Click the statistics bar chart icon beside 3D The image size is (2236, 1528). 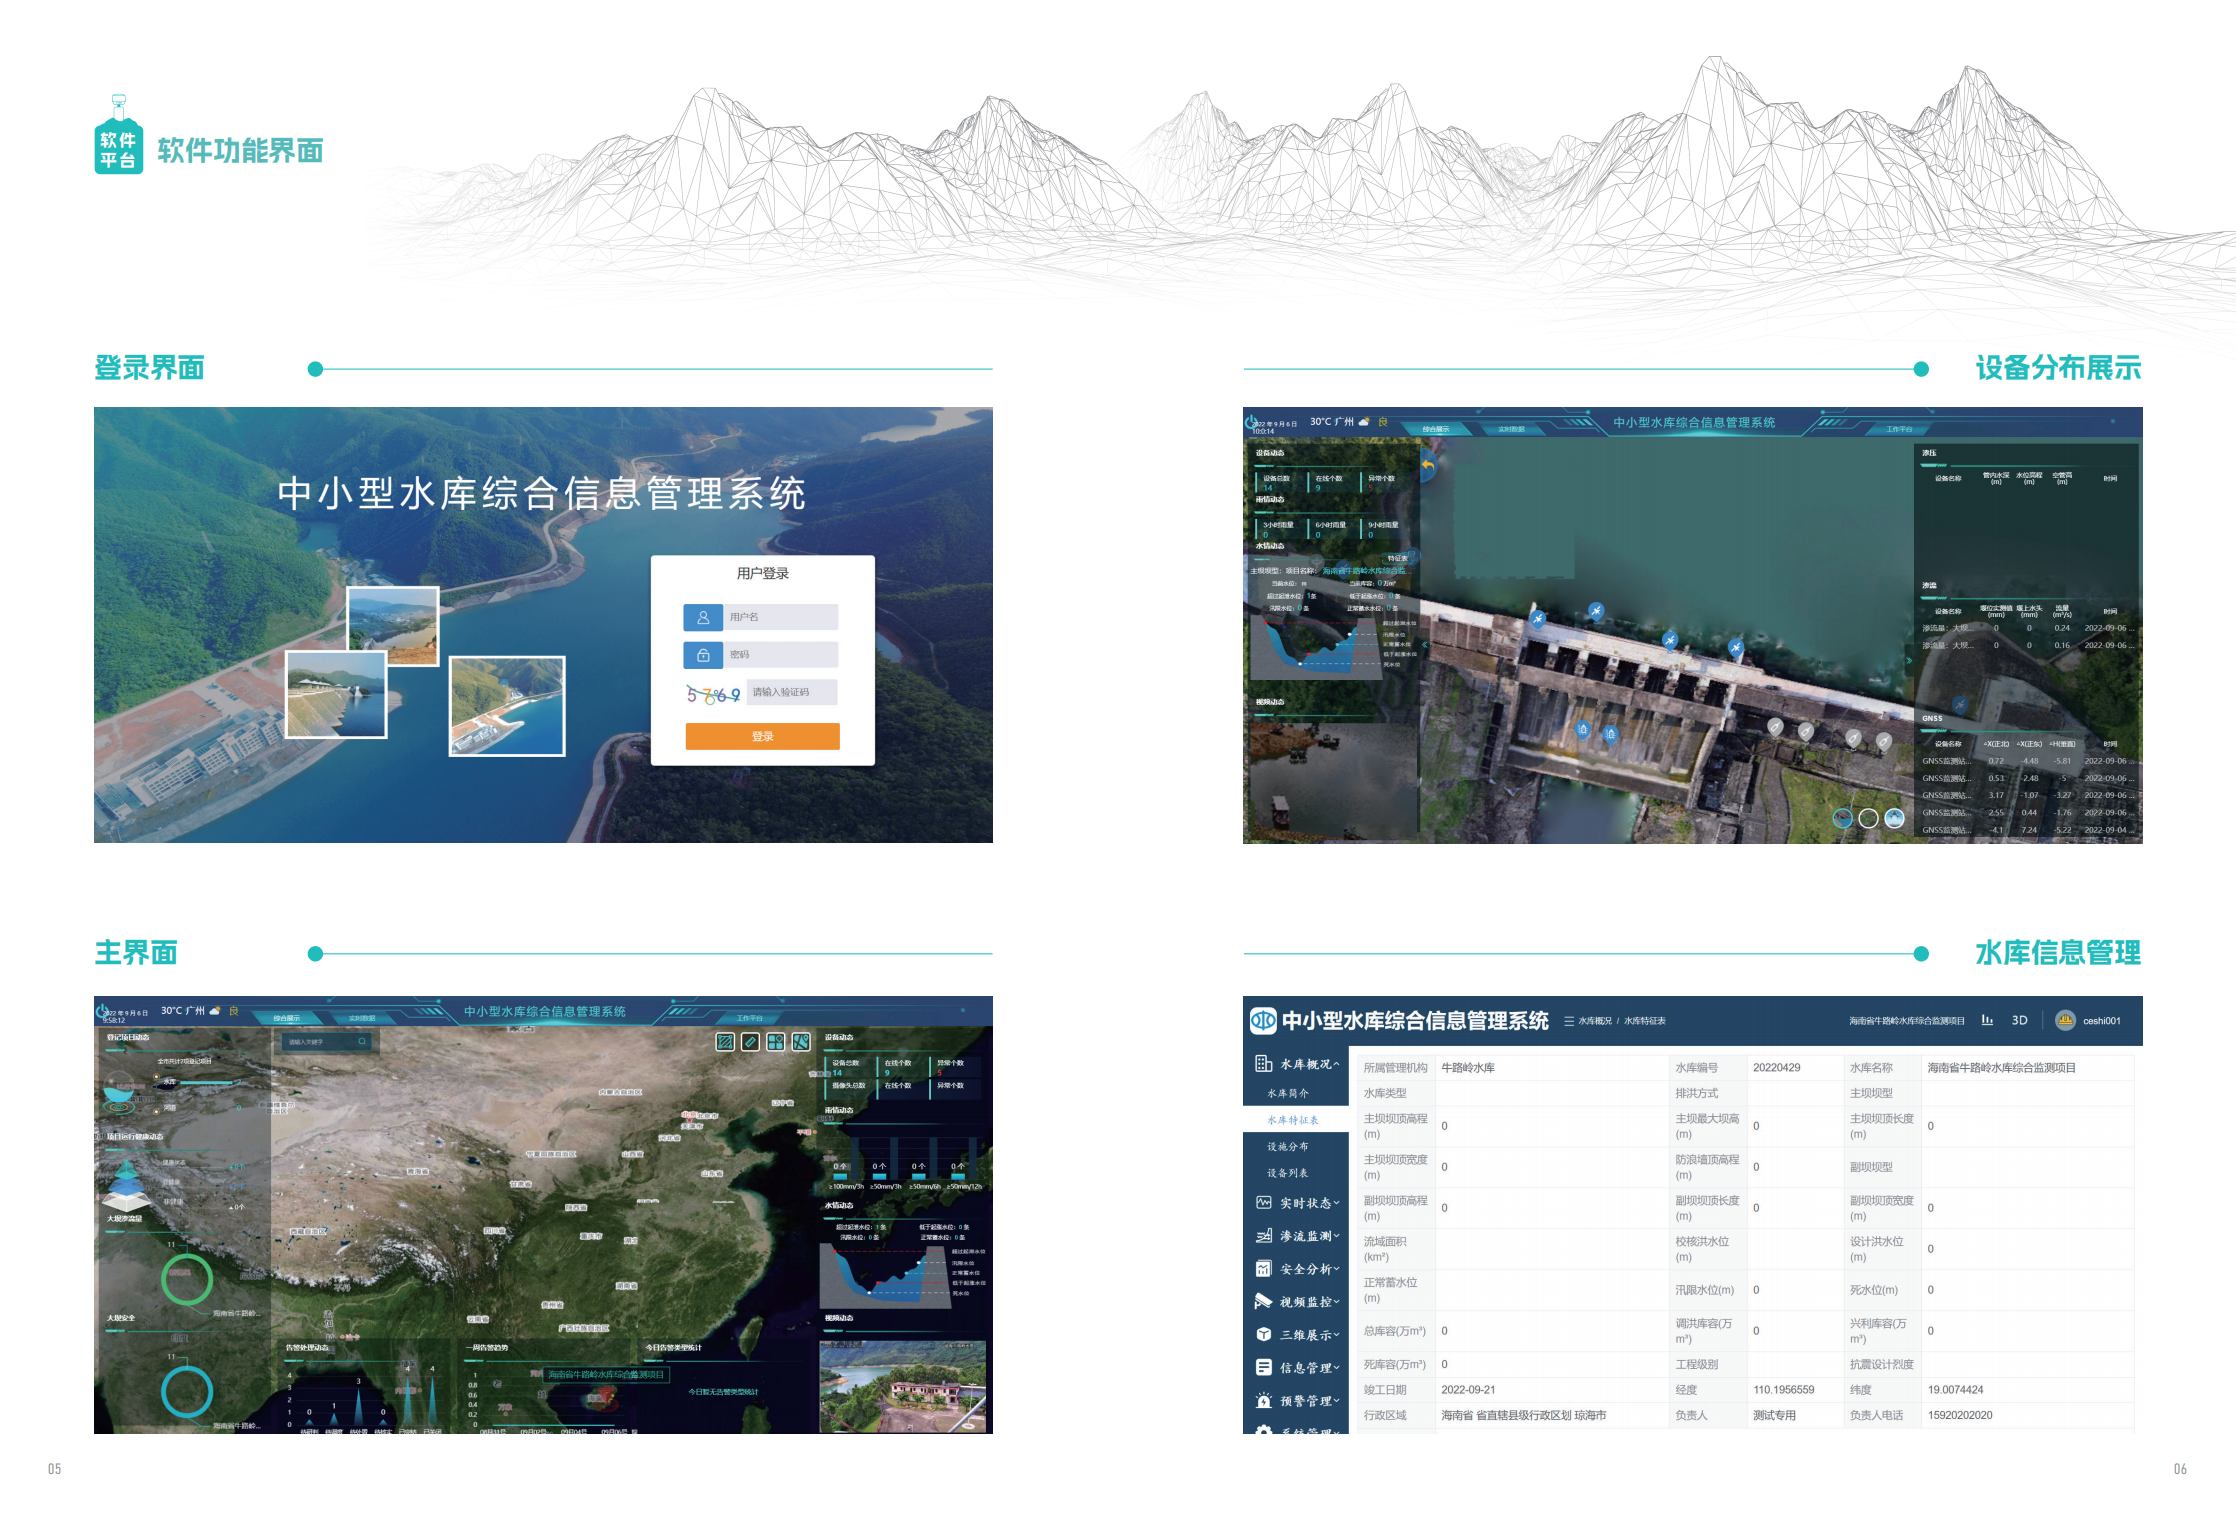coord(1987,1020)
